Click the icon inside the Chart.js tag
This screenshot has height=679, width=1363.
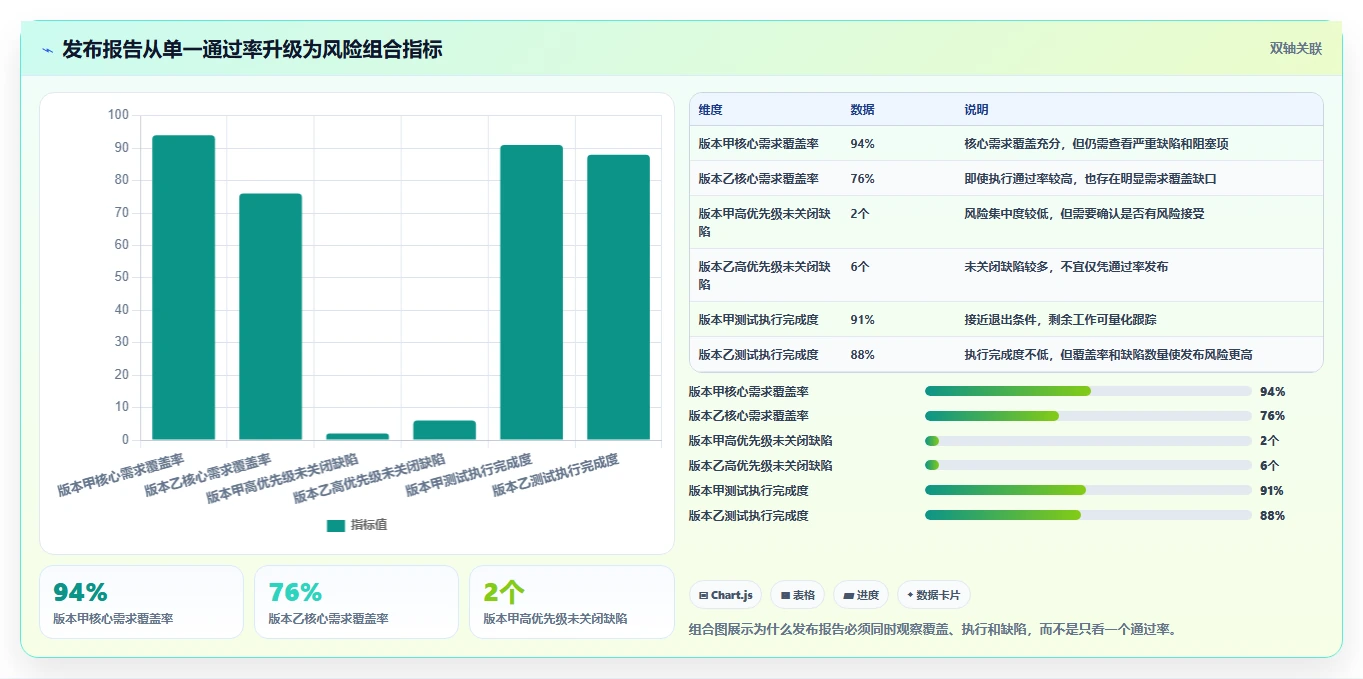click(x=704, y=595)
